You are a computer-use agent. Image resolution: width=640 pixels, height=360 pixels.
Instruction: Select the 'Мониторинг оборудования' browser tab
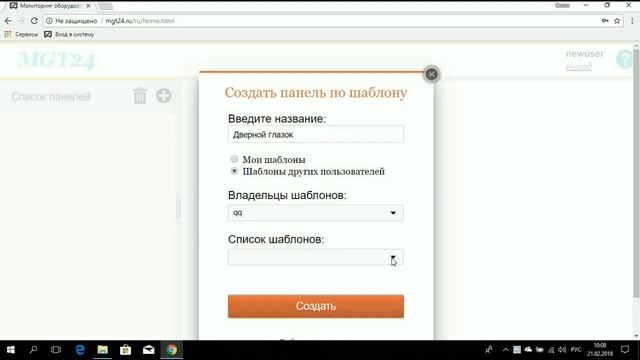click(x=49, y=6)
